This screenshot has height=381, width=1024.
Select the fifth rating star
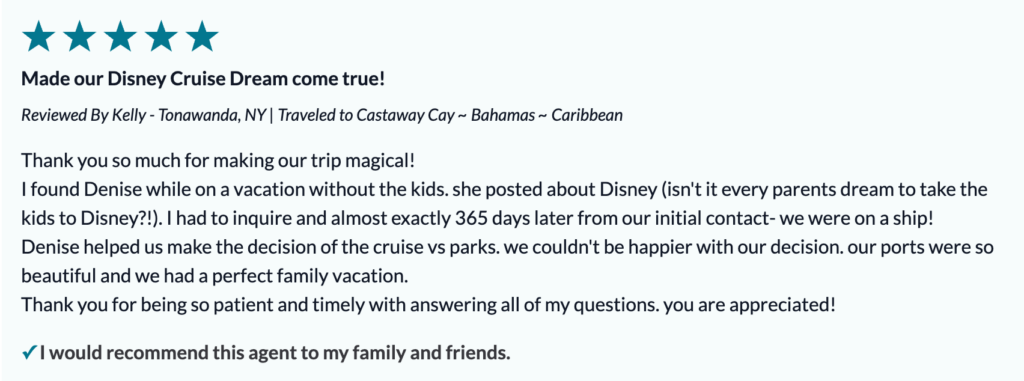201,37
